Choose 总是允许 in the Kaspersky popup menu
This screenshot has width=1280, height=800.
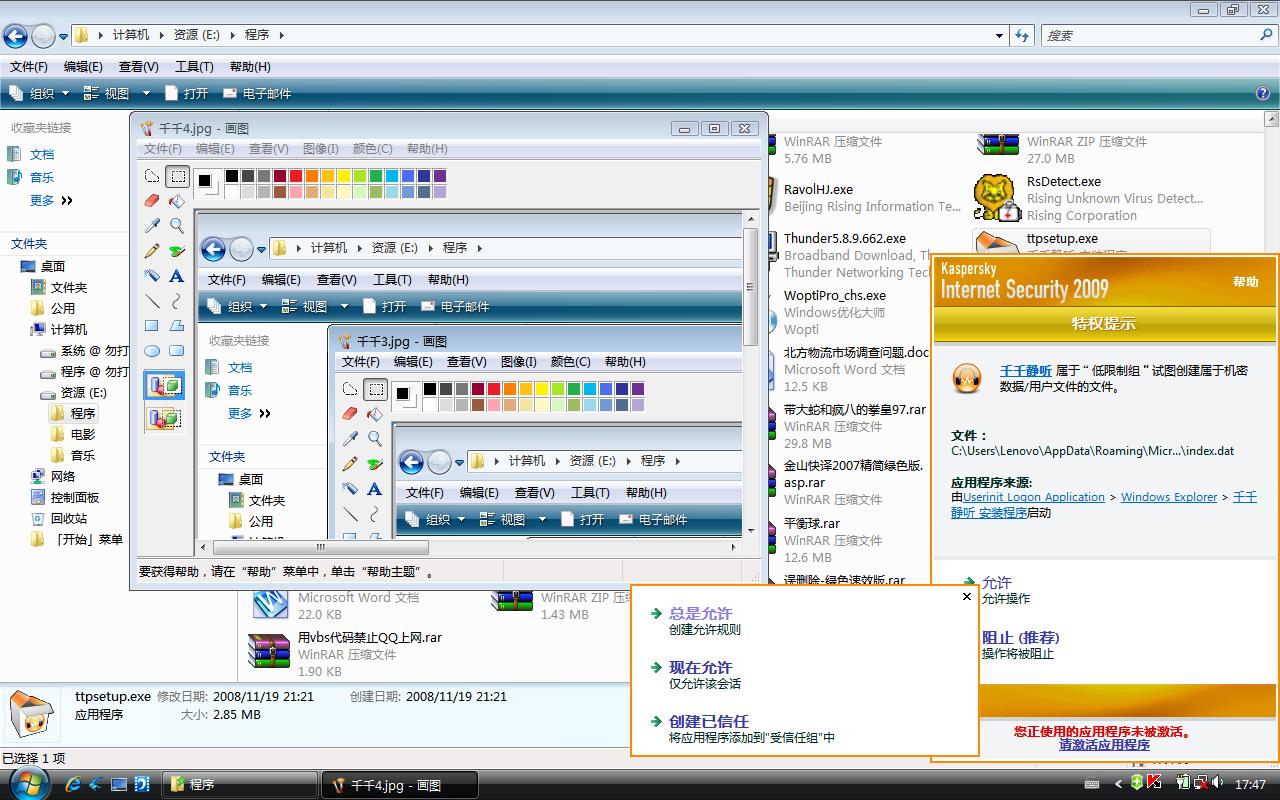[701, 613]
